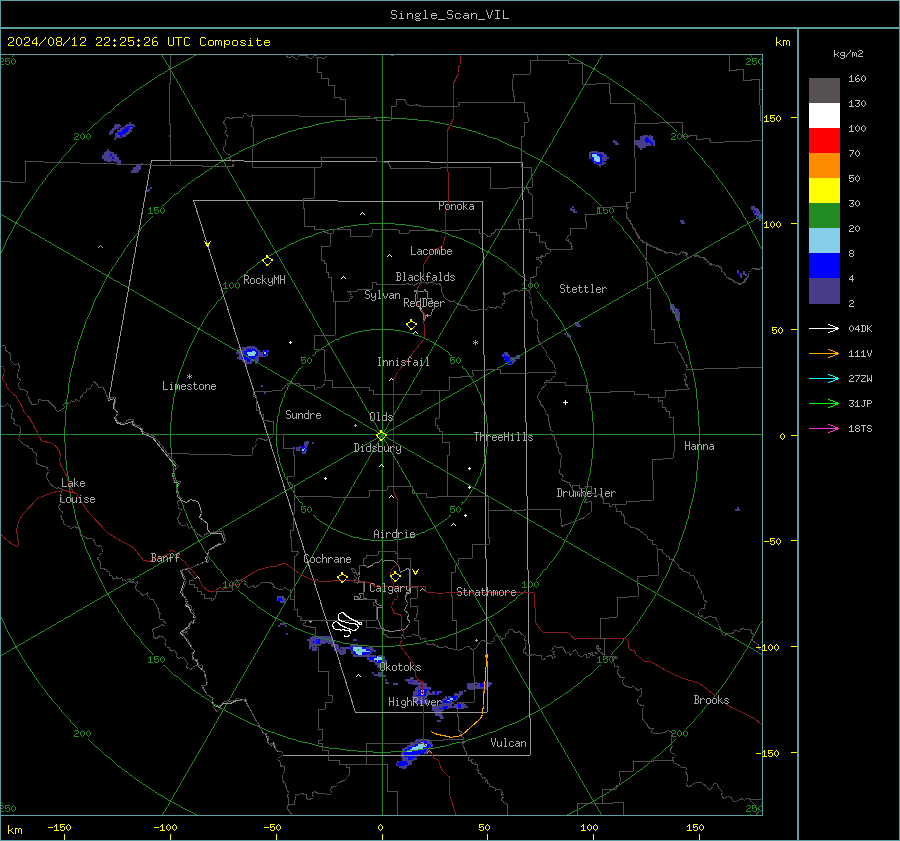Click the 04DK legend label
Screen dimensions: 900x841
[860, 329]
